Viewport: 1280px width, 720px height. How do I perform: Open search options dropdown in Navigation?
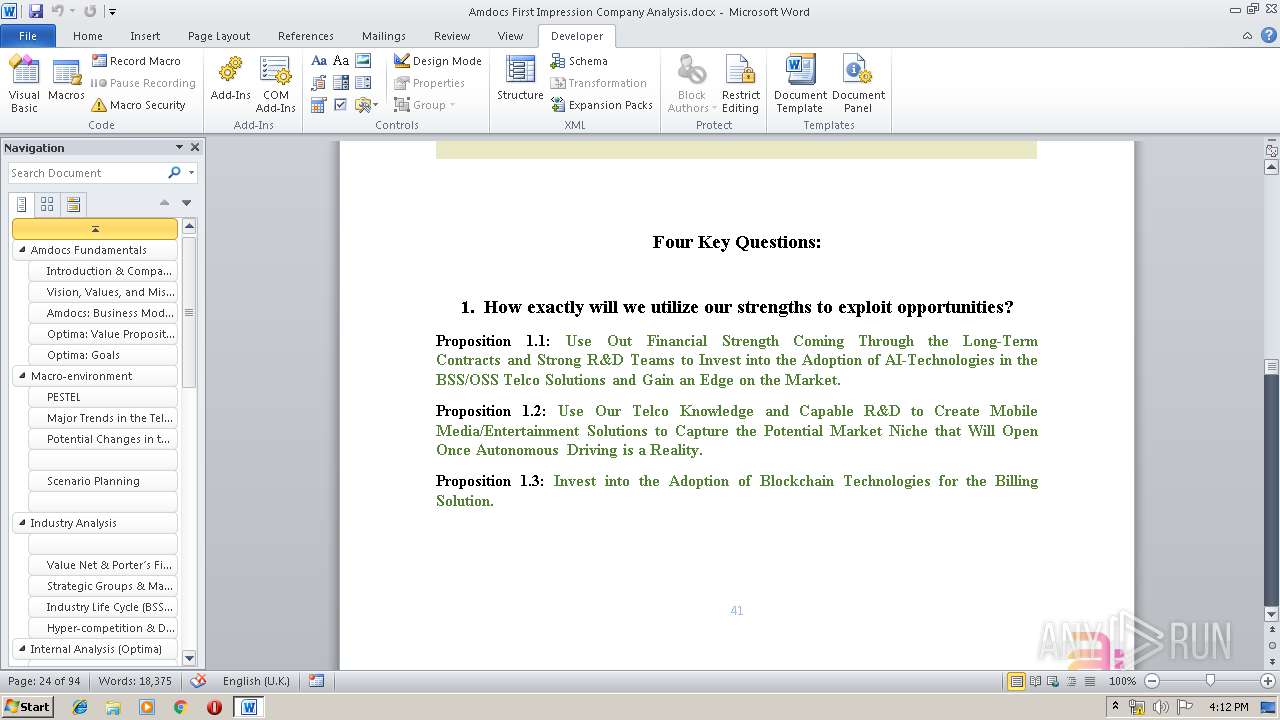point(191,173)
